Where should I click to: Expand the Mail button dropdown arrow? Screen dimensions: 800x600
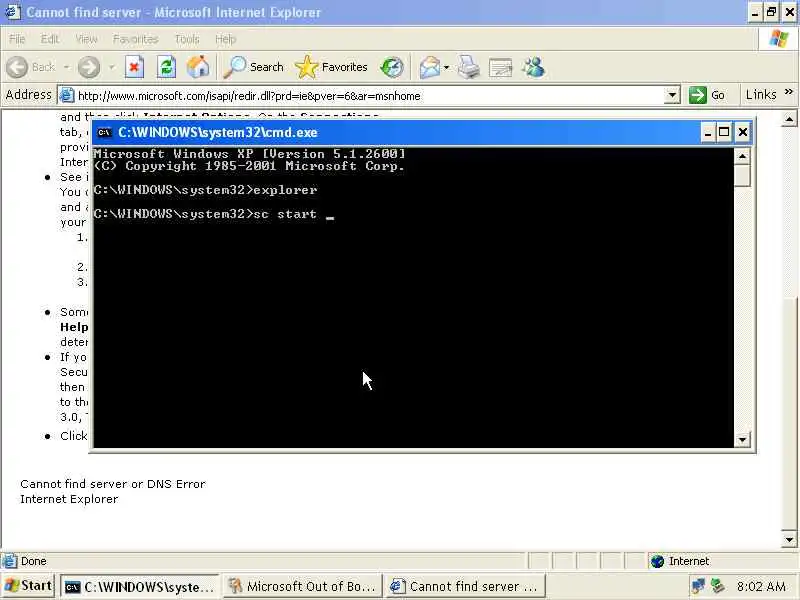(x=446, y=67)
